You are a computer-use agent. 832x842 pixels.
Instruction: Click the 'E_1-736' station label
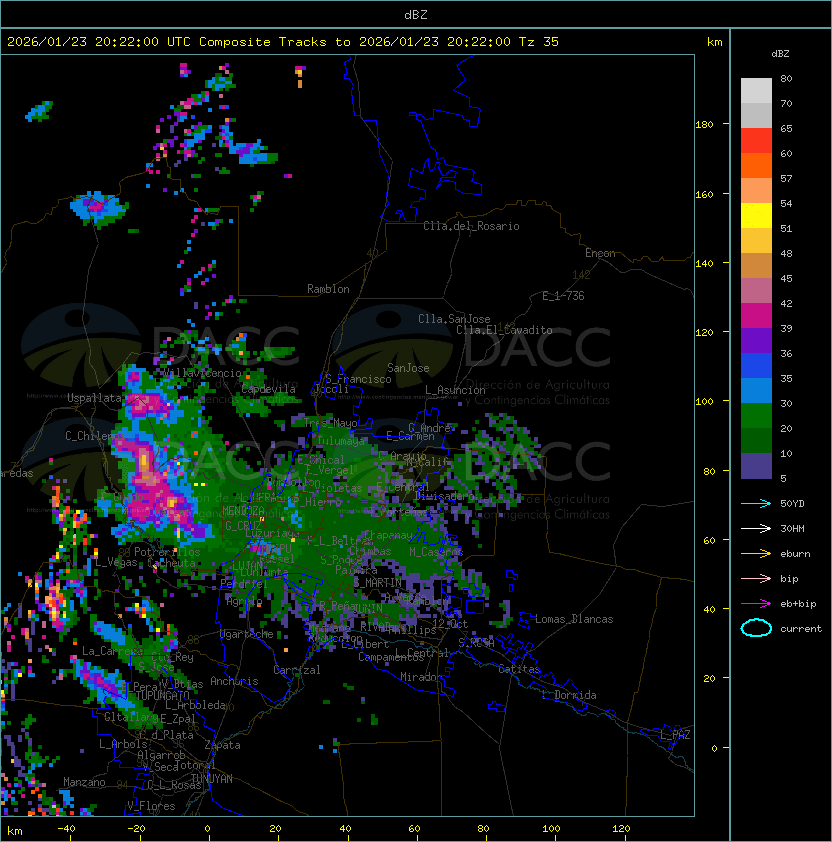pos(563,296)
